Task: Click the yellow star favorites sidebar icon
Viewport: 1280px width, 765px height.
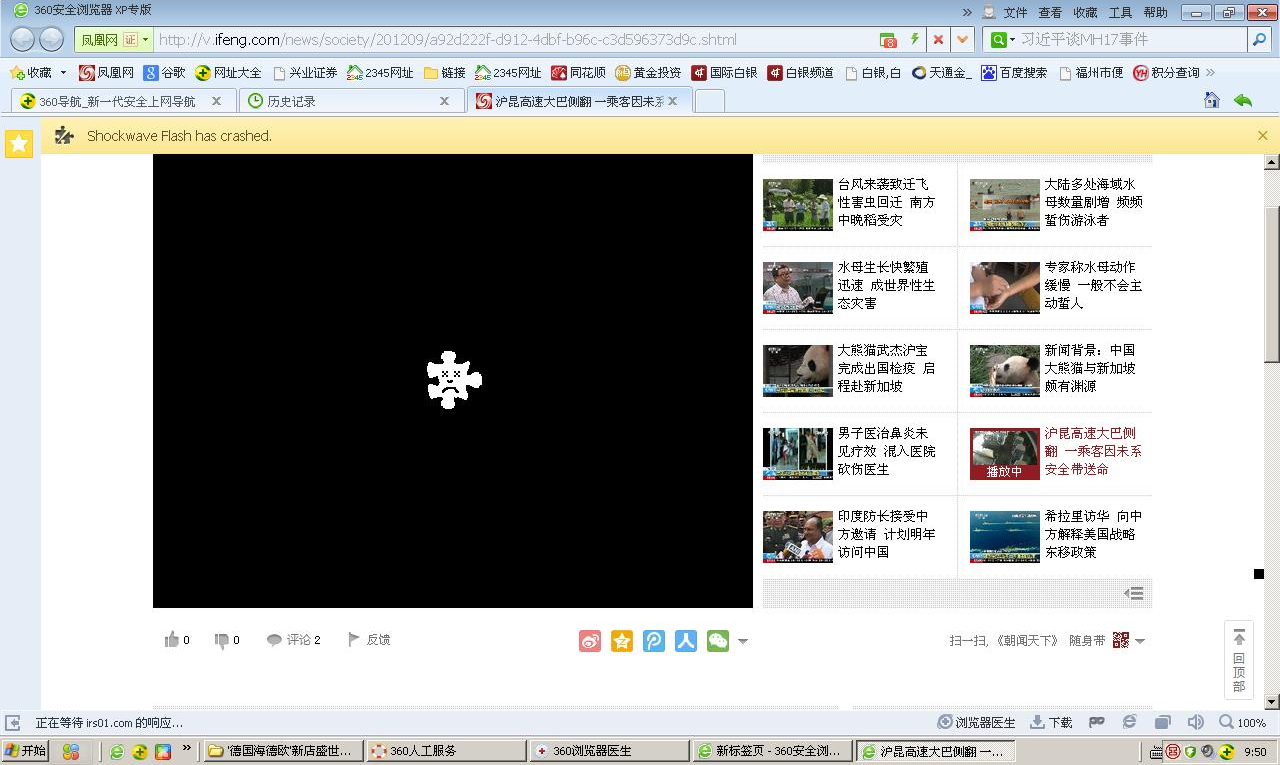Action: (x=19, y=144)
